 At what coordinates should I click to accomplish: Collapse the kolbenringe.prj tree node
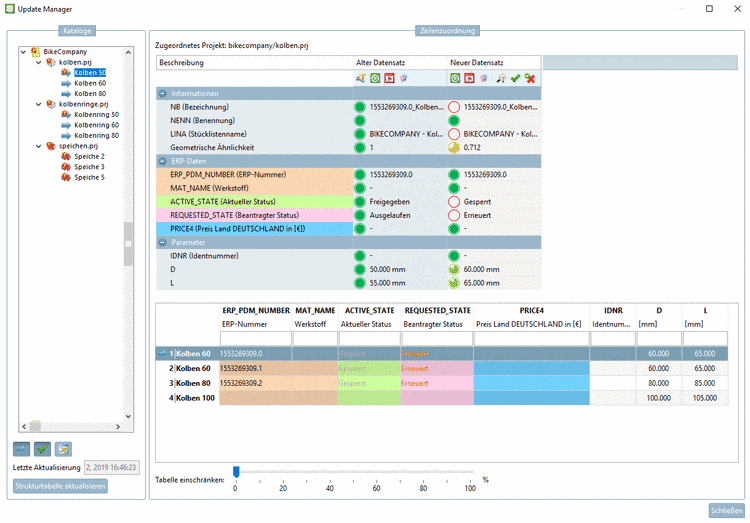coord(38,104)
